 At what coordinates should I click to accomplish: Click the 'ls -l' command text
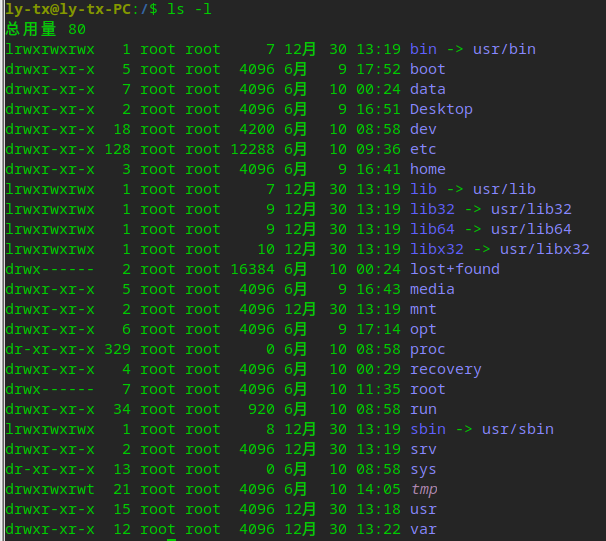pos(189,9)
